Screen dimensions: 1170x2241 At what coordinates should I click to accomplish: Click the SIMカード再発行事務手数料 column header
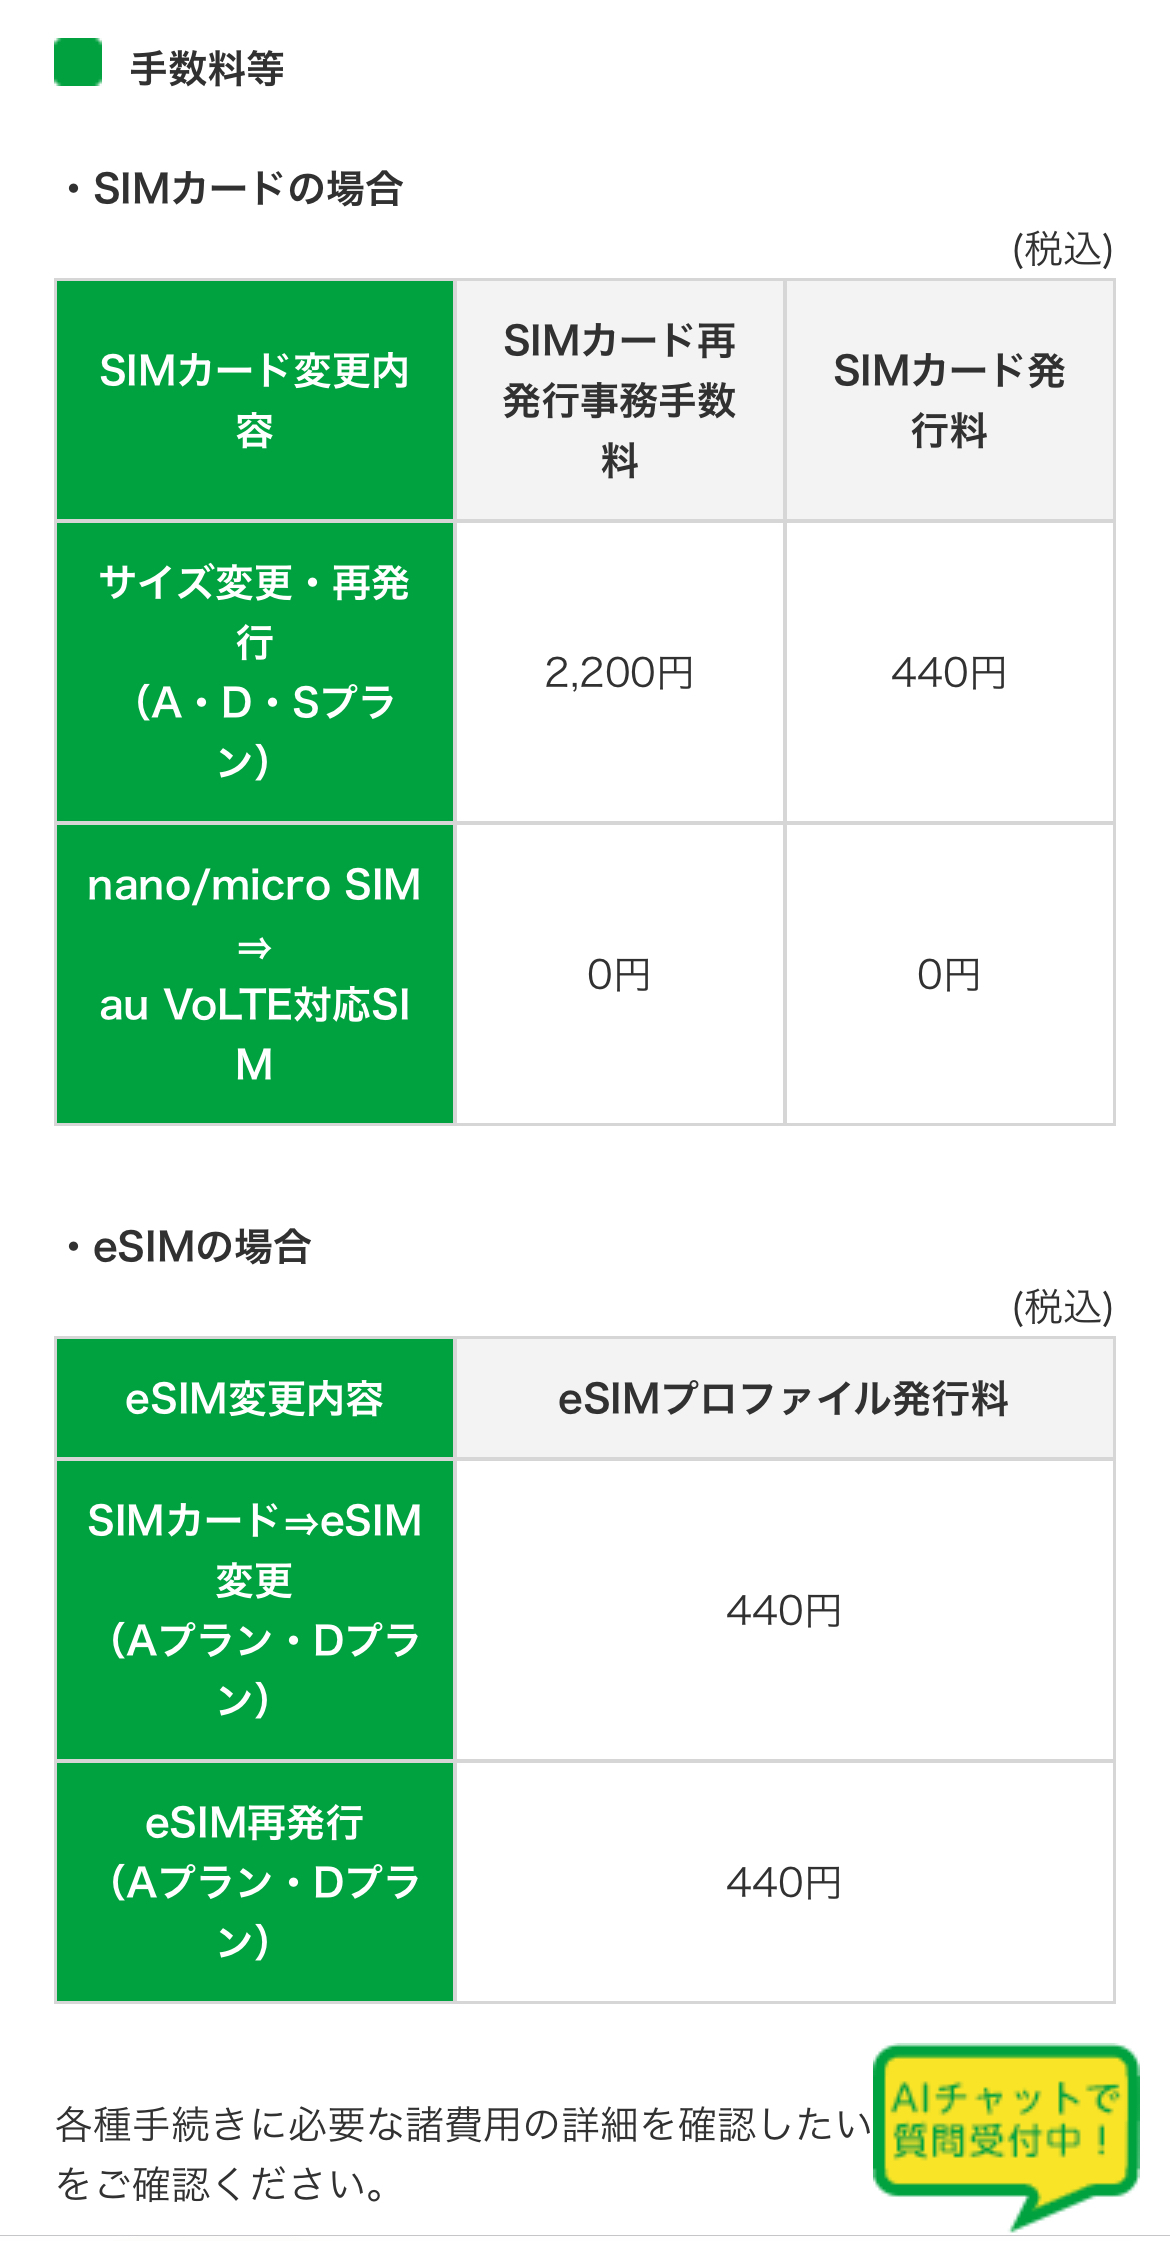[x=619, y=400]
